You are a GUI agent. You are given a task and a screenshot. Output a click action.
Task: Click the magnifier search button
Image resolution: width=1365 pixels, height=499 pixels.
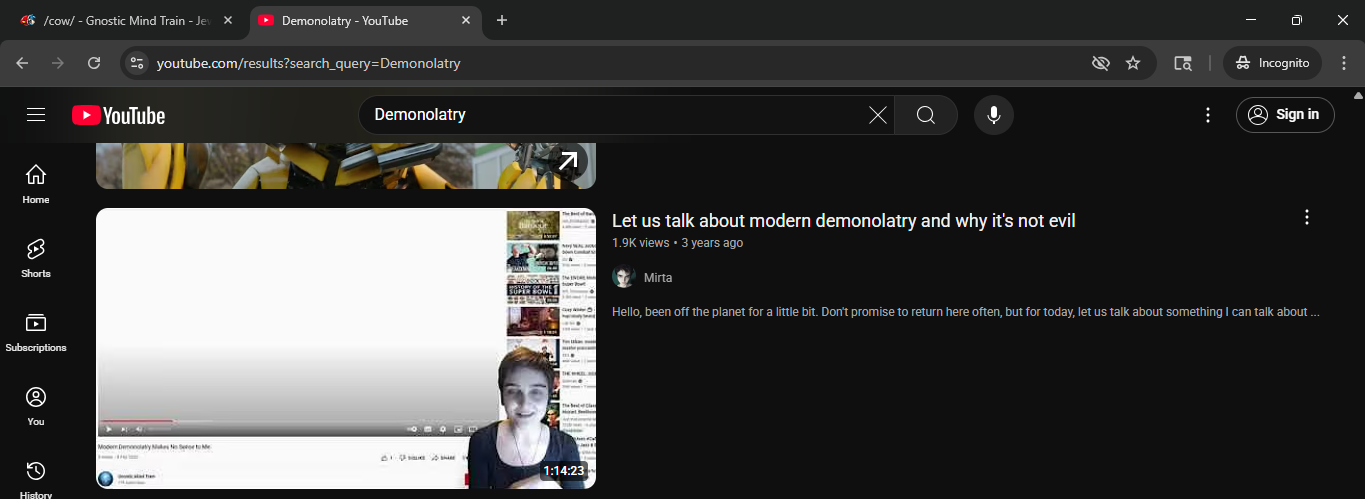coord(926,115)
